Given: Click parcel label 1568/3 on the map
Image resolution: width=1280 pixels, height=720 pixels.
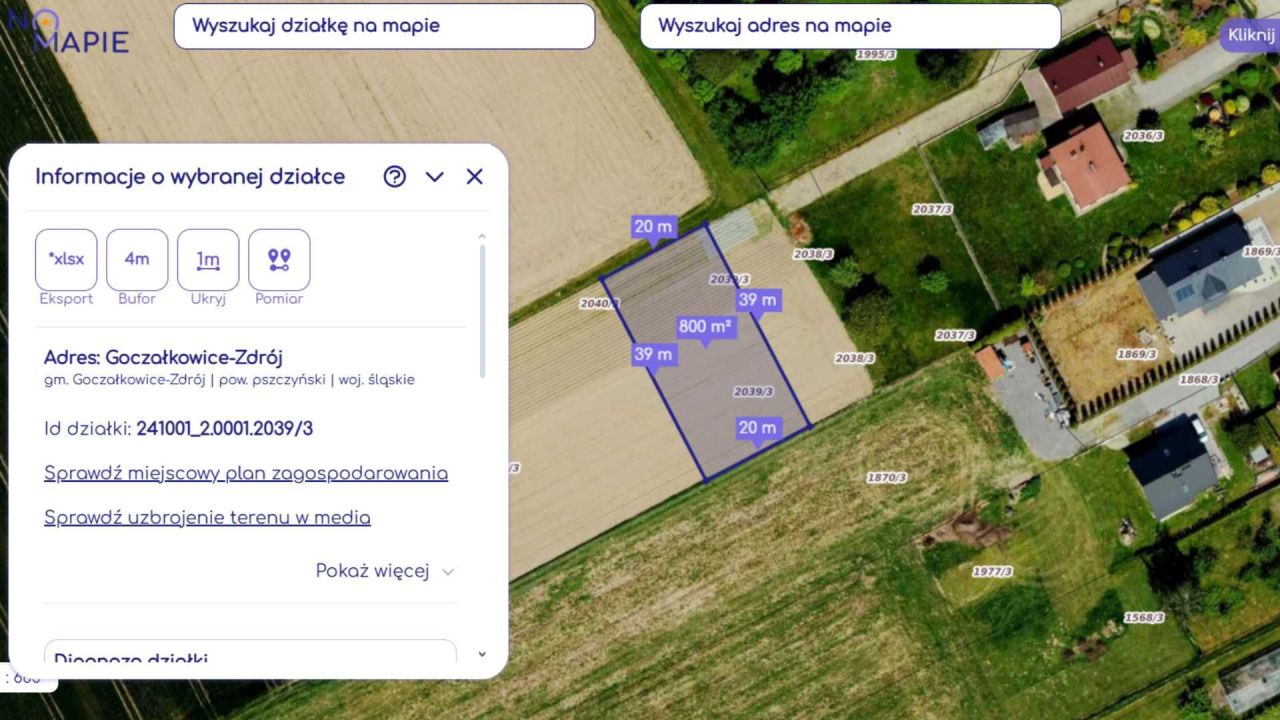Looking at the screenshot, I should click(x=1143, y=618).
